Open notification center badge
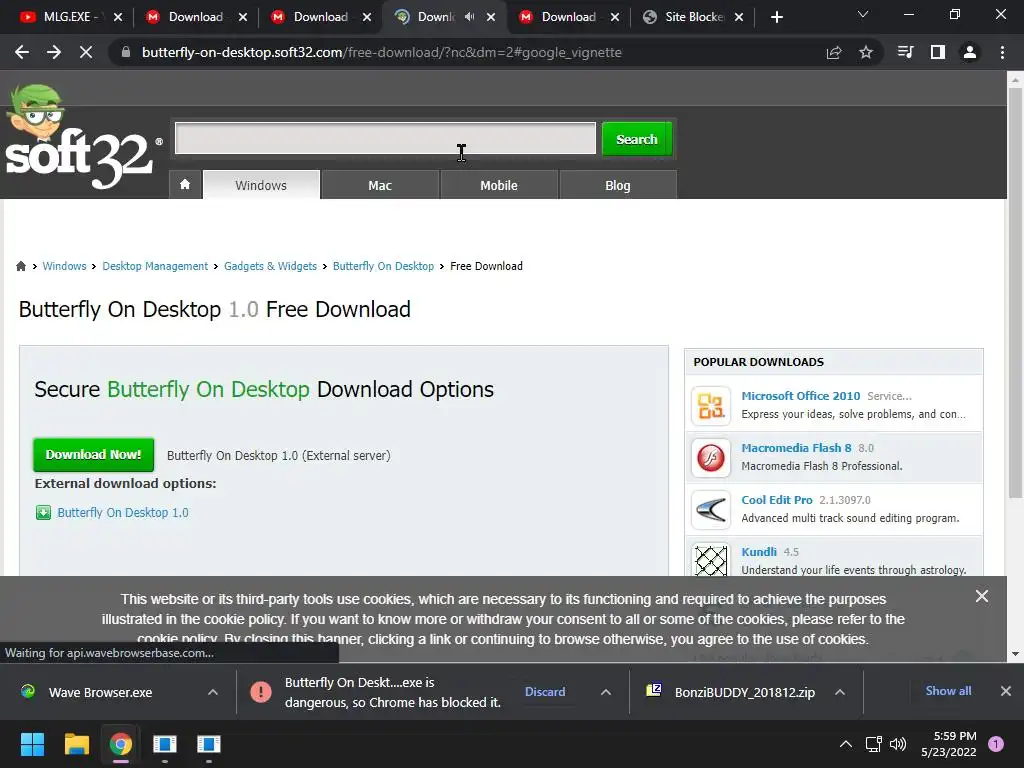This screenshot has width=1024, height=768. (996, 744)
